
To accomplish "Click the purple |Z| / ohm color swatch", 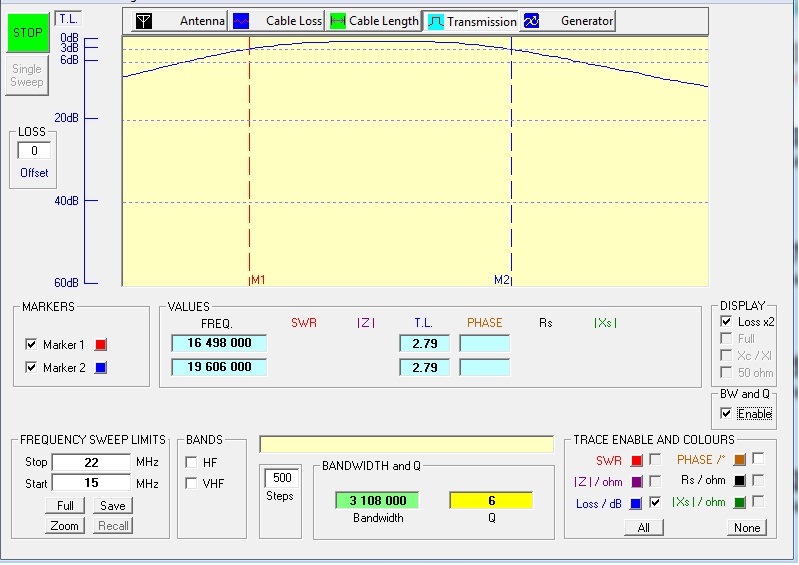I will [x=636, y=482].
